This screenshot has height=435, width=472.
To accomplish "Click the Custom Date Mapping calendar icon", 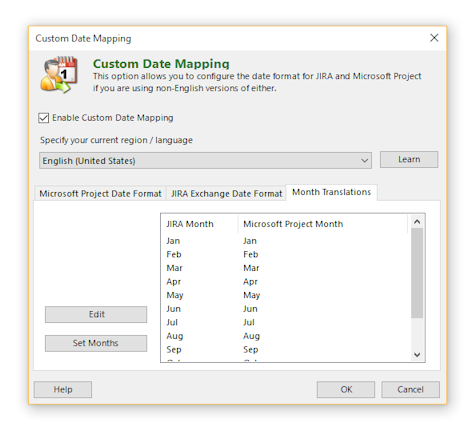I will 59,75.
